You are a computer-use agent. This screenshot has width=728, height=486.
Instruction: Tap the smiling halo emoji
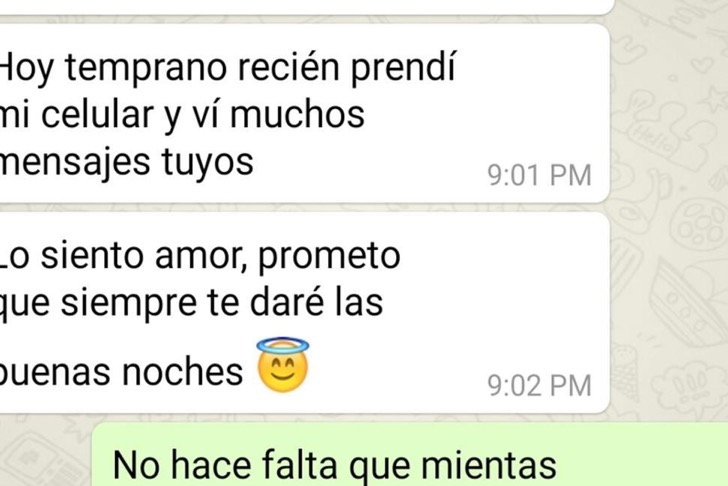click(283, 365)
